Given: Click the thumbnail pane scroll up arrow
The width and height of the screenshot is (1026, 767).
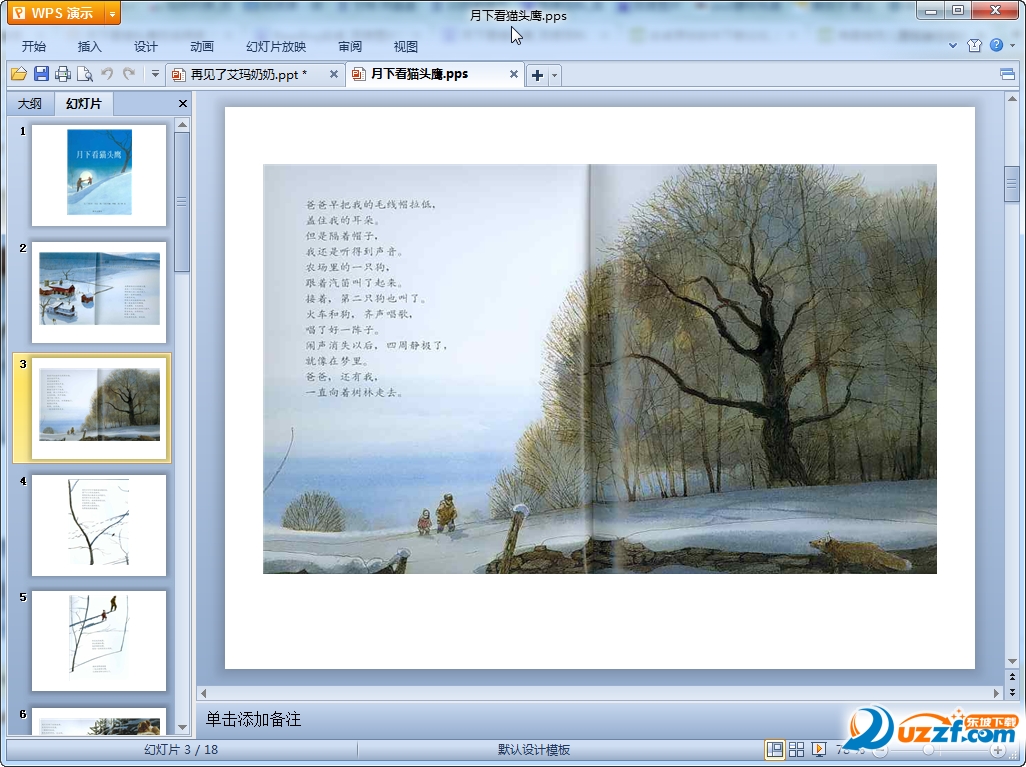Looking at the screenshot, I should click(183, 124).
